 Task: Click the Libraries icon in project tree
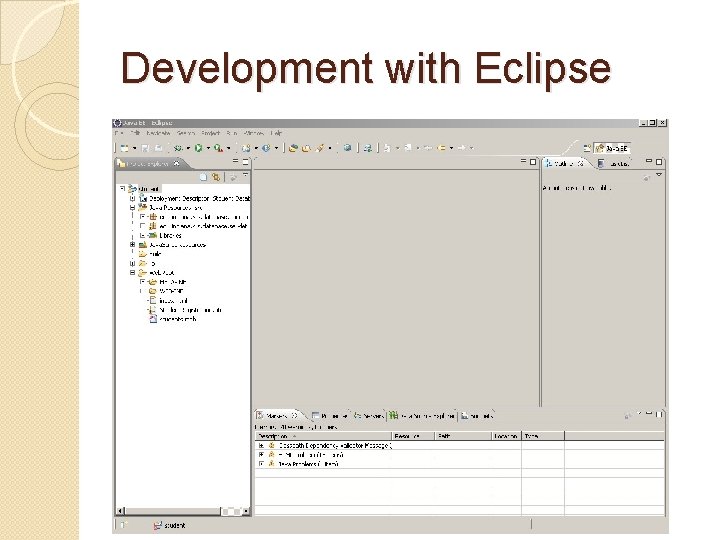[152, 235]
